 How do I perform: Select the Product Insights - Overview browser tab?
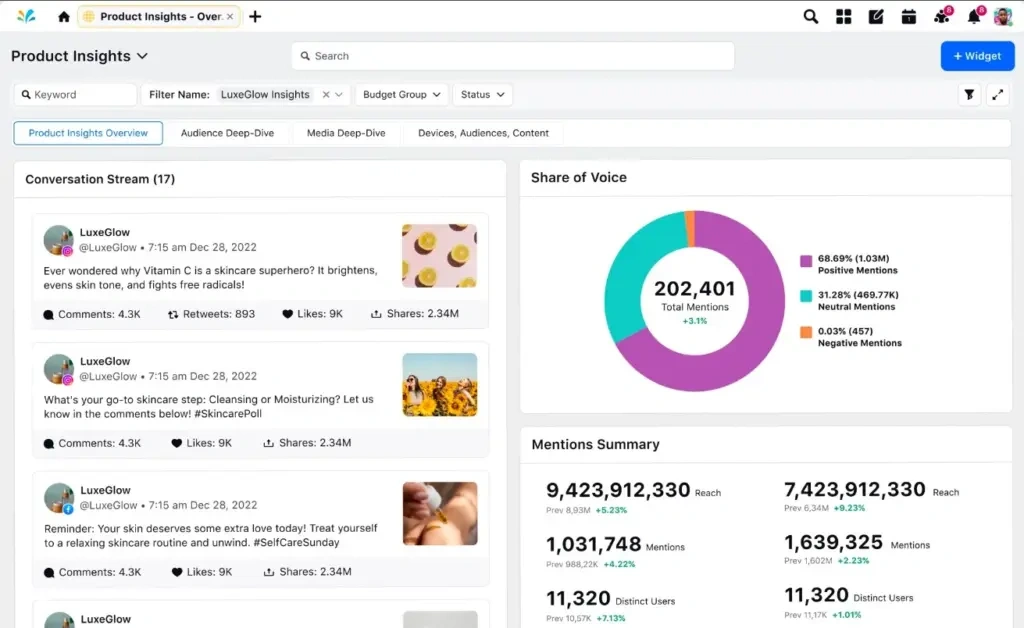pyautogui.click(x=159, y=16)
